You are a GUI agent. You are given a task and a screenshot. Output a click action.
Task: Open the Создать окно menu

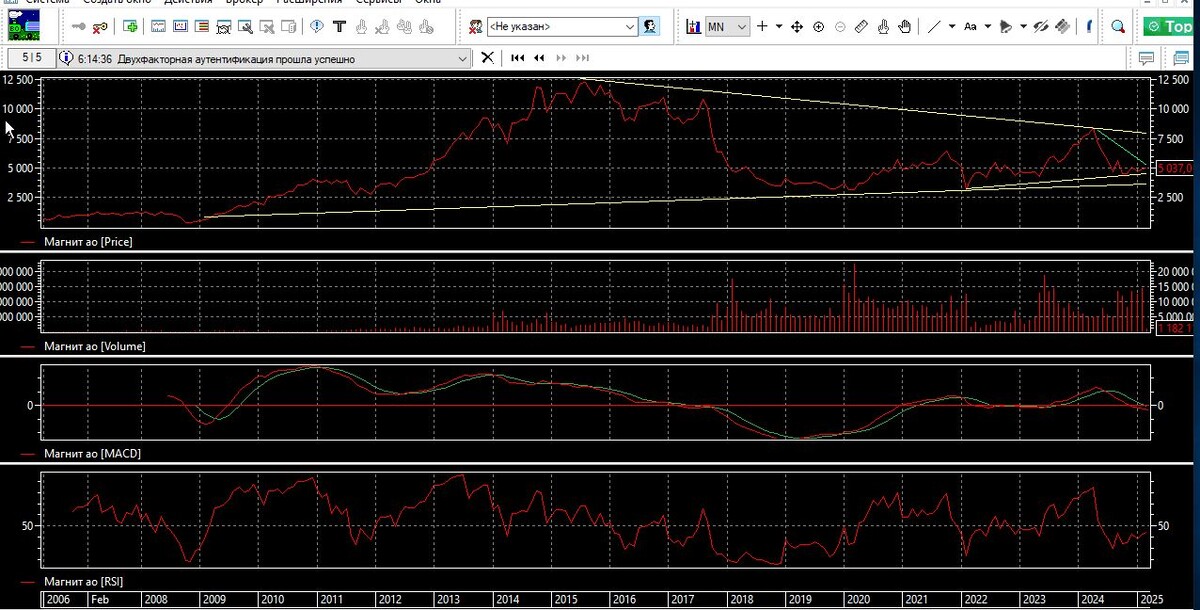pyautogui.click(x=116, y=2)
